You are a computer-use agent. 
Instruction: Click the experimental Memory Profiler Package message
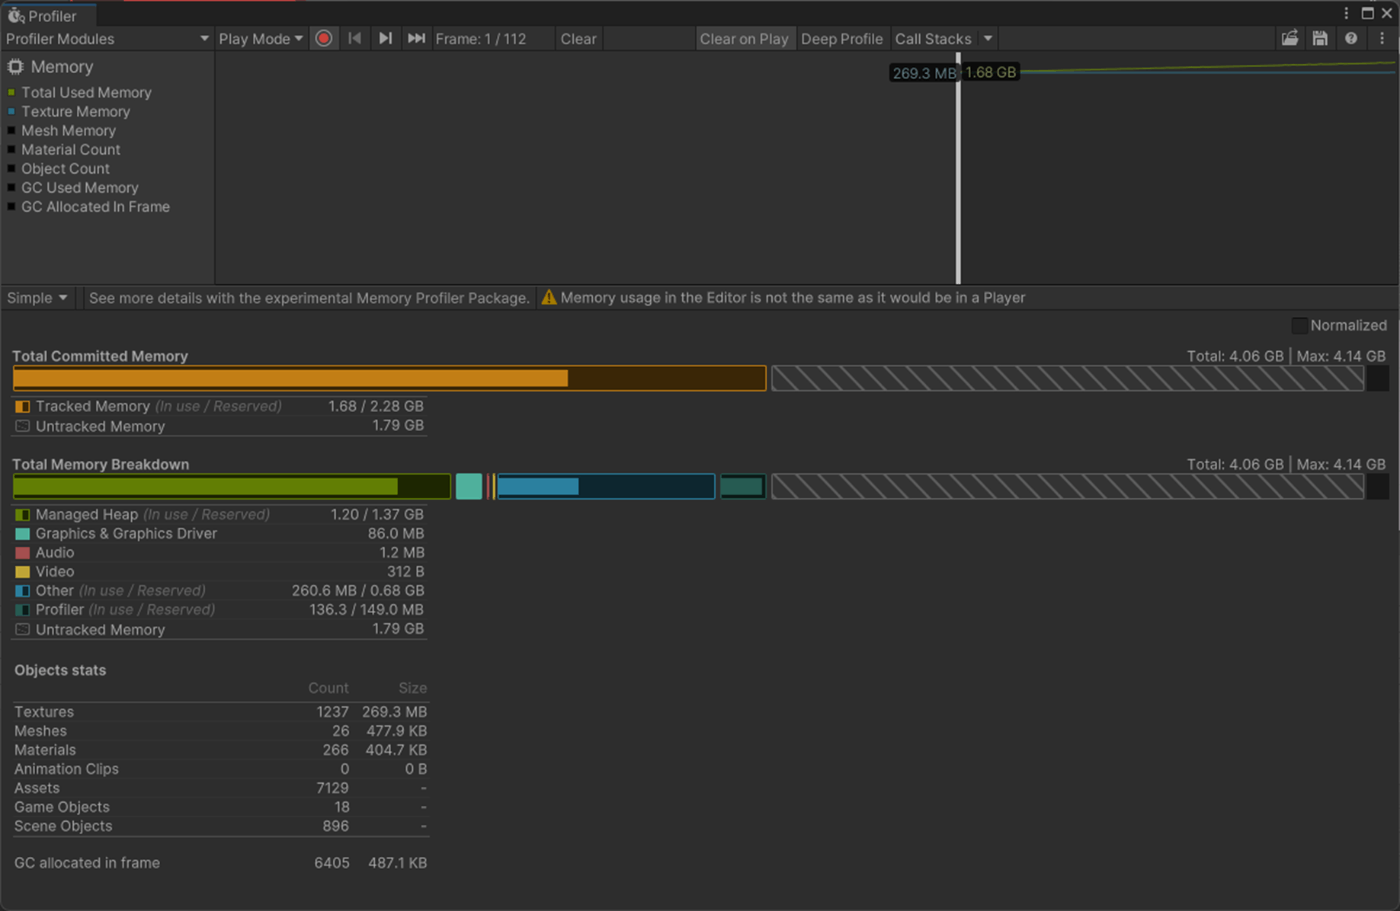pos(309,297)
